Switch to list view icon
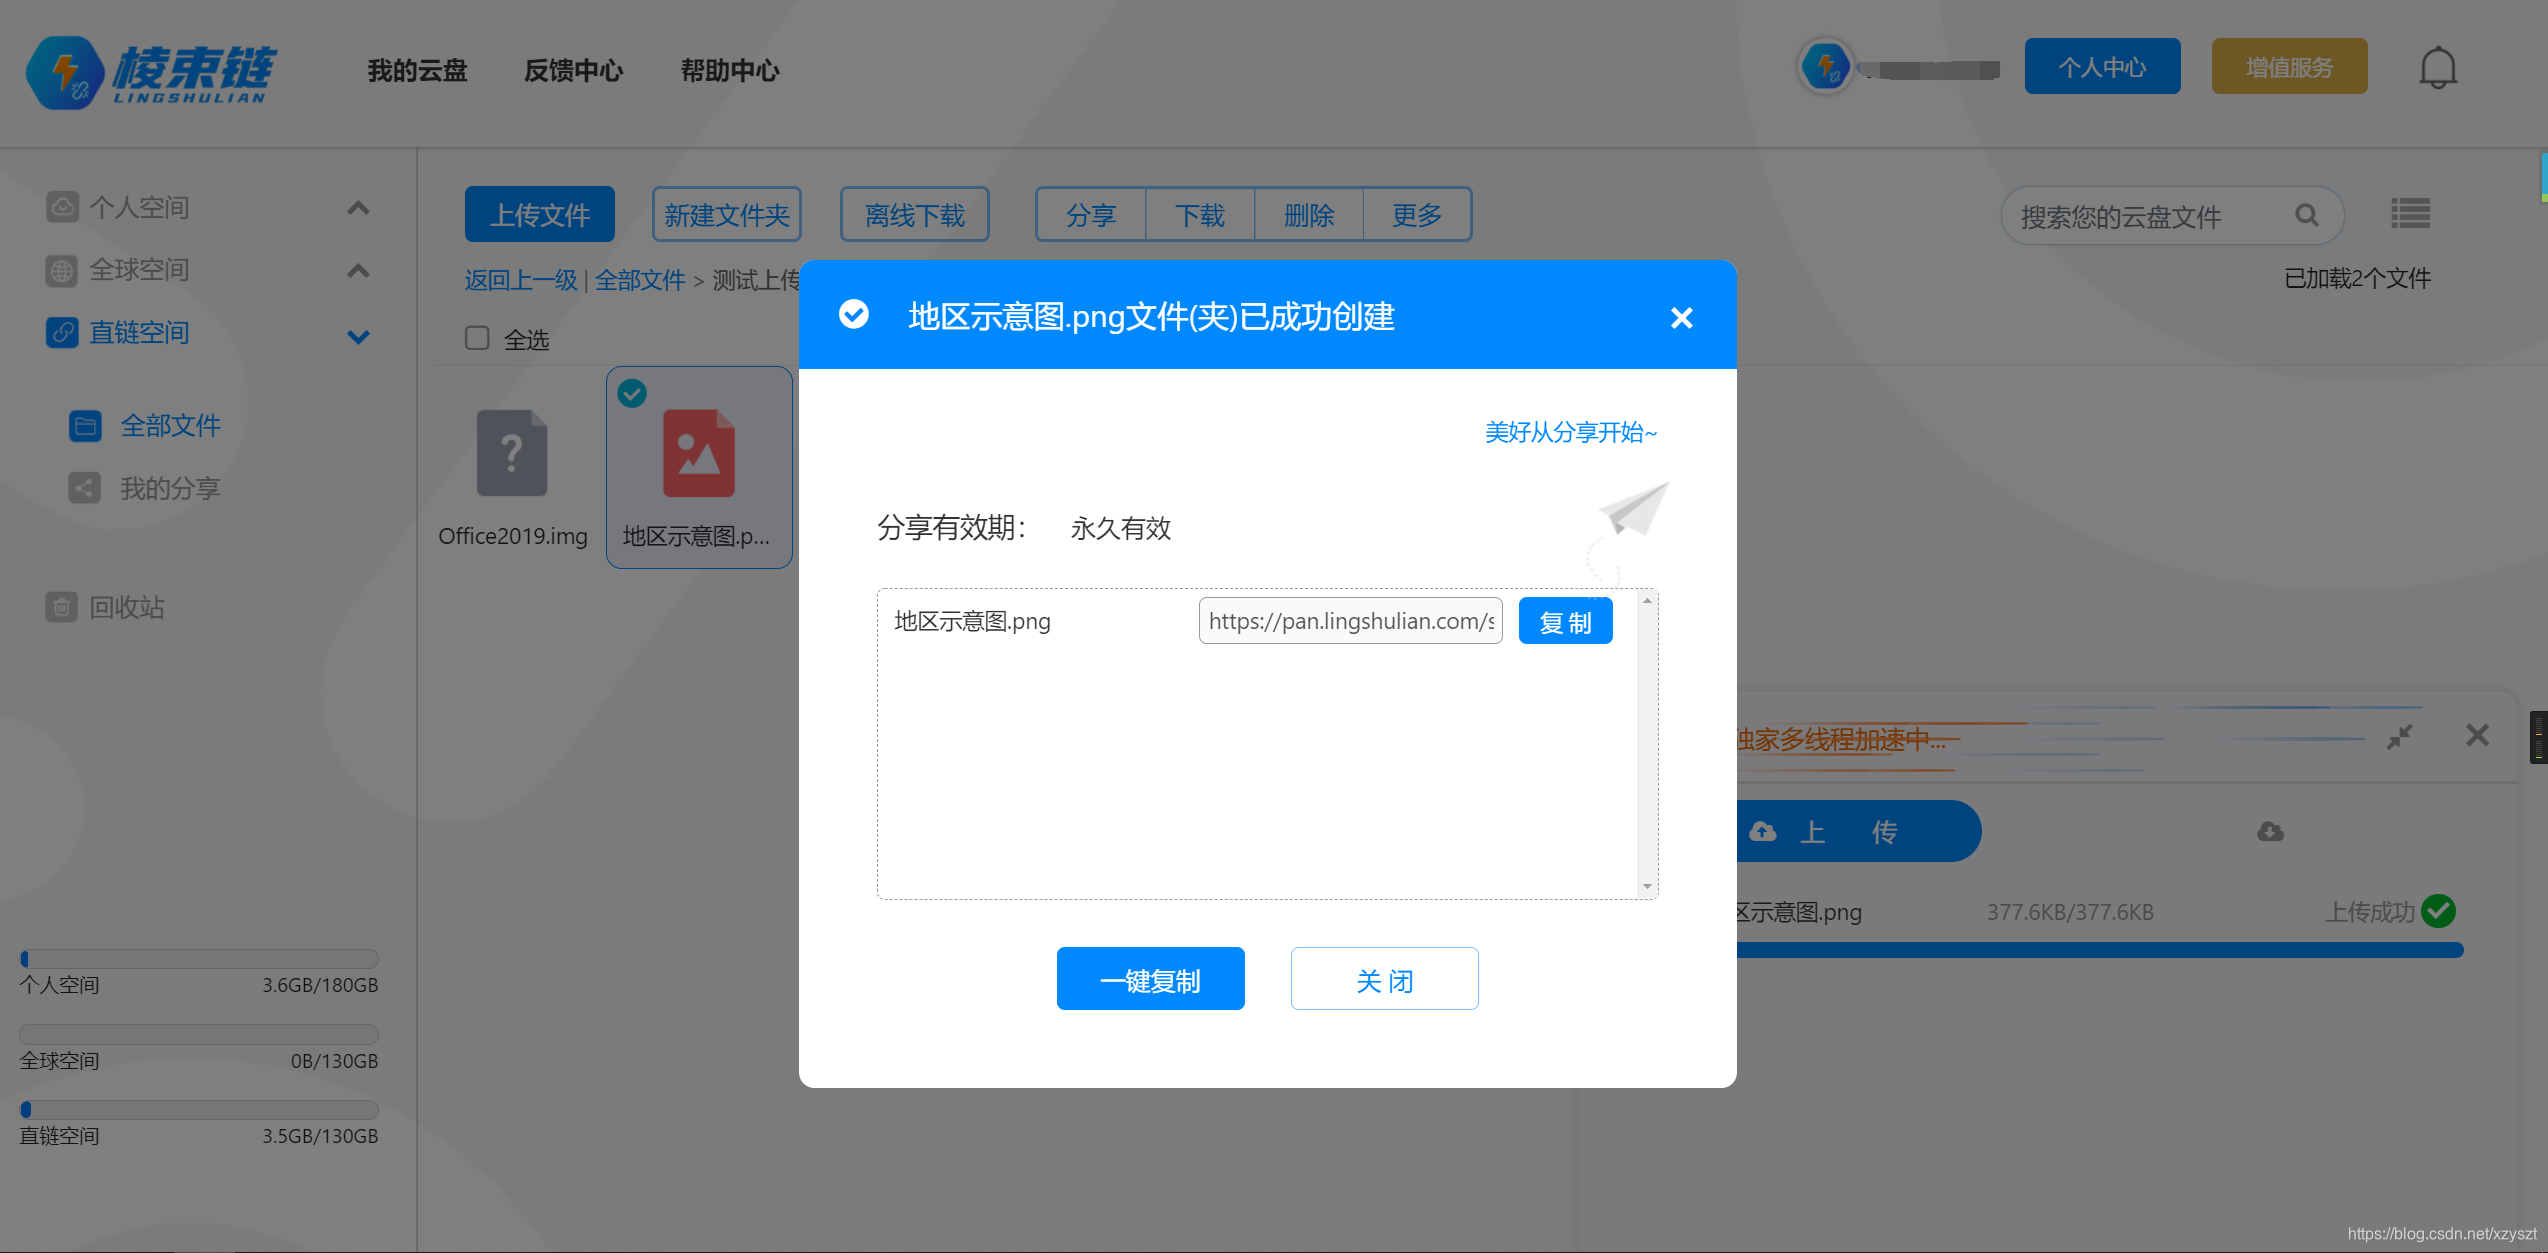Screen dimensions: 2548x1253 pos(2410,214)
